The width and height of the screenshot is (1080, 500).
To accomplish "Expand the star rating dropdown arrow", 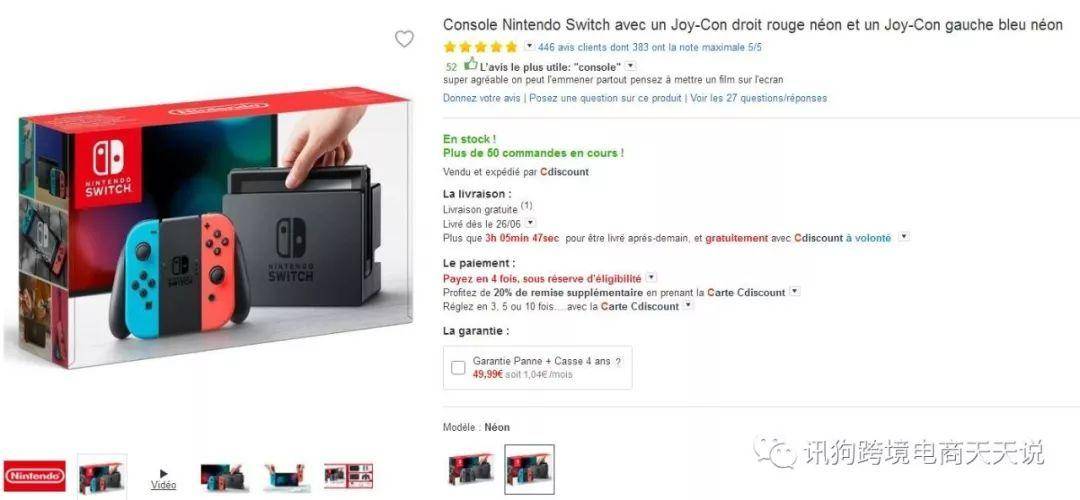I will point(529,46).
